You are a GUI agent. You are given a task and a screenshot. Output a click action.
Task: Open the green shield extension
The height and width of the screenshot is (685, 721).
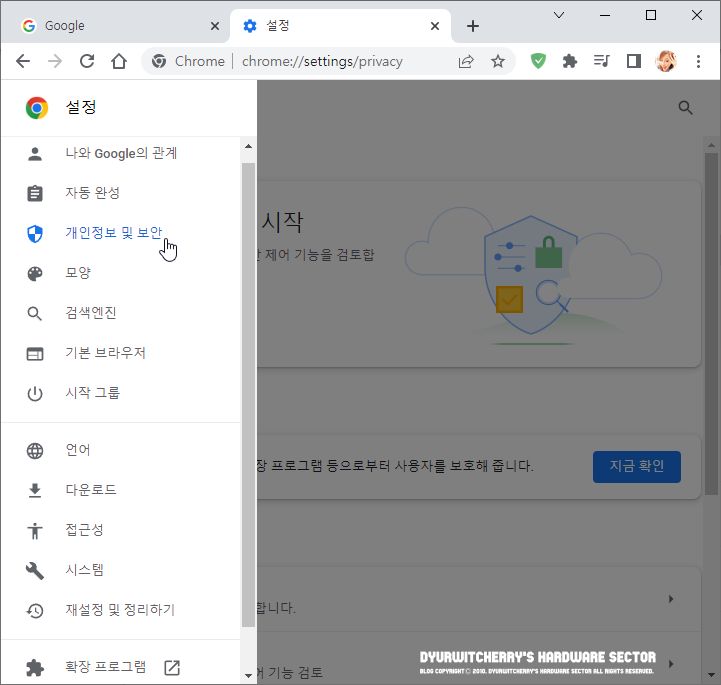538,61
